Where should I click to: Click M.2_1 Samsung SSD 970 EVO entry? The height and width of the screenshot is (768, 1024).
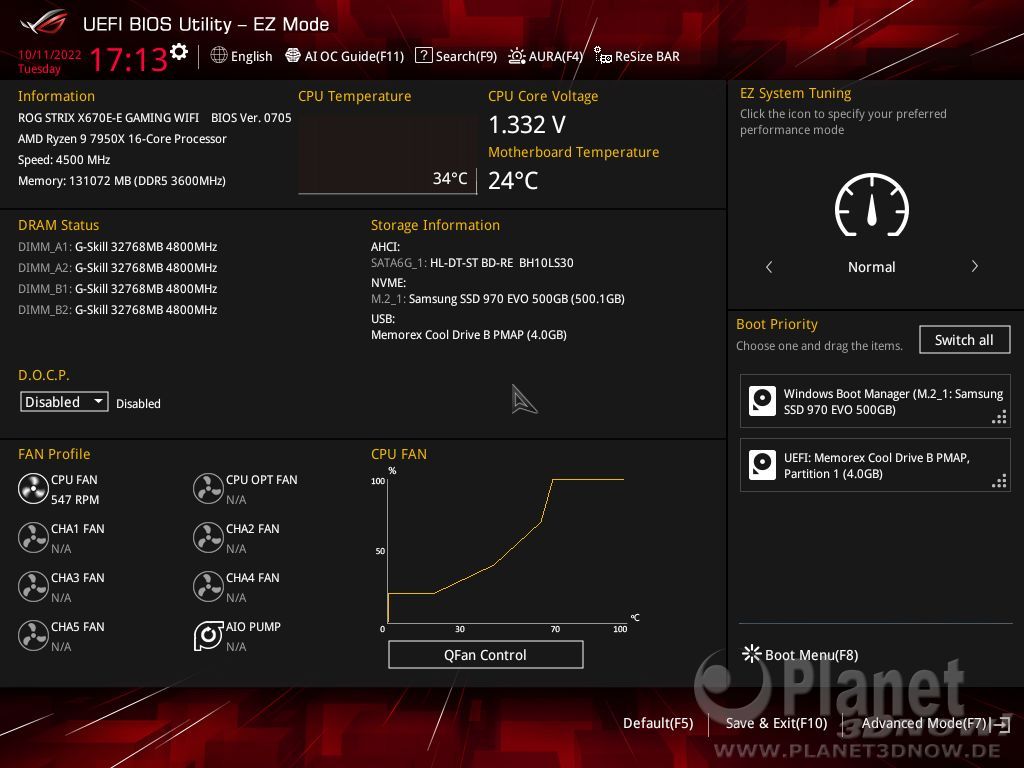[x=498, y=299]
